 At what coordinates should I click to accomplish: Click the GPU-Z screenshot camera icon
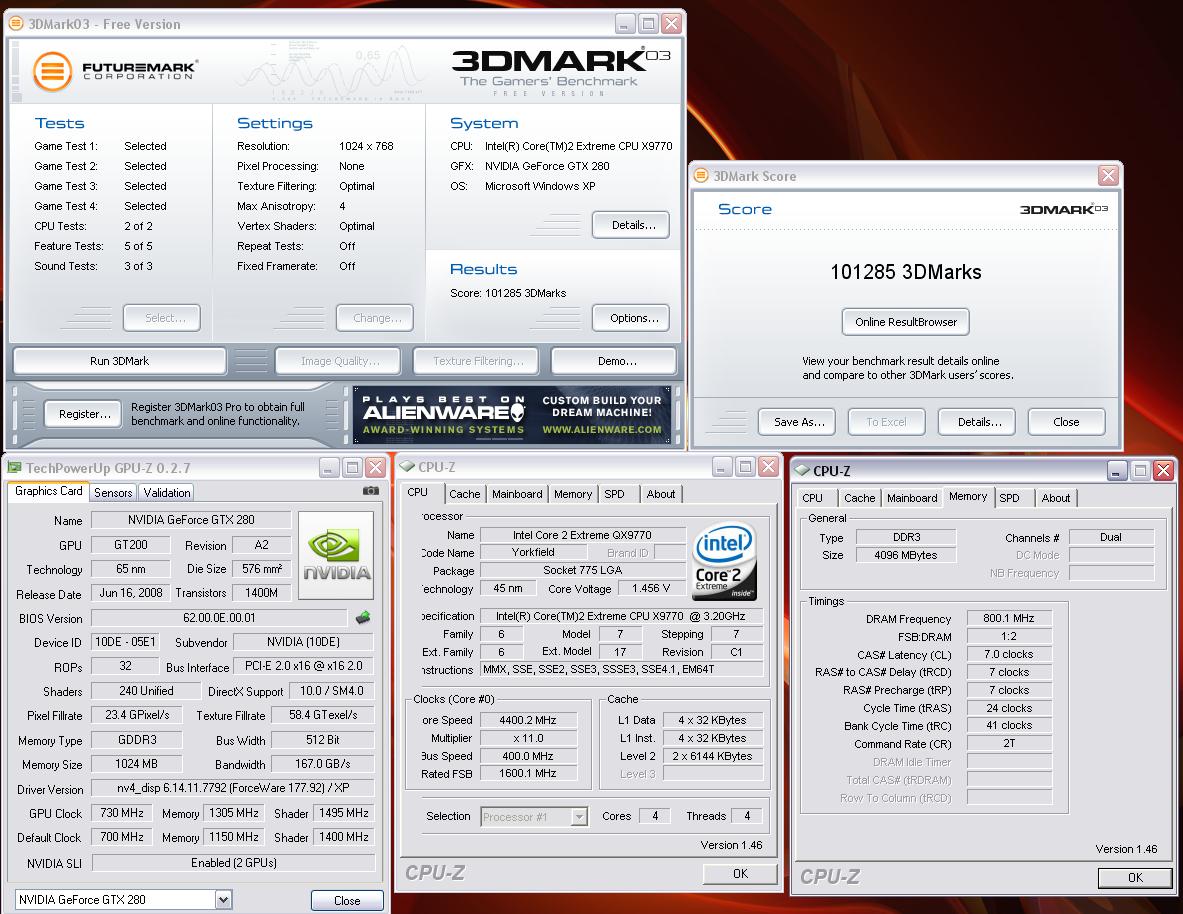click(370, 491)
